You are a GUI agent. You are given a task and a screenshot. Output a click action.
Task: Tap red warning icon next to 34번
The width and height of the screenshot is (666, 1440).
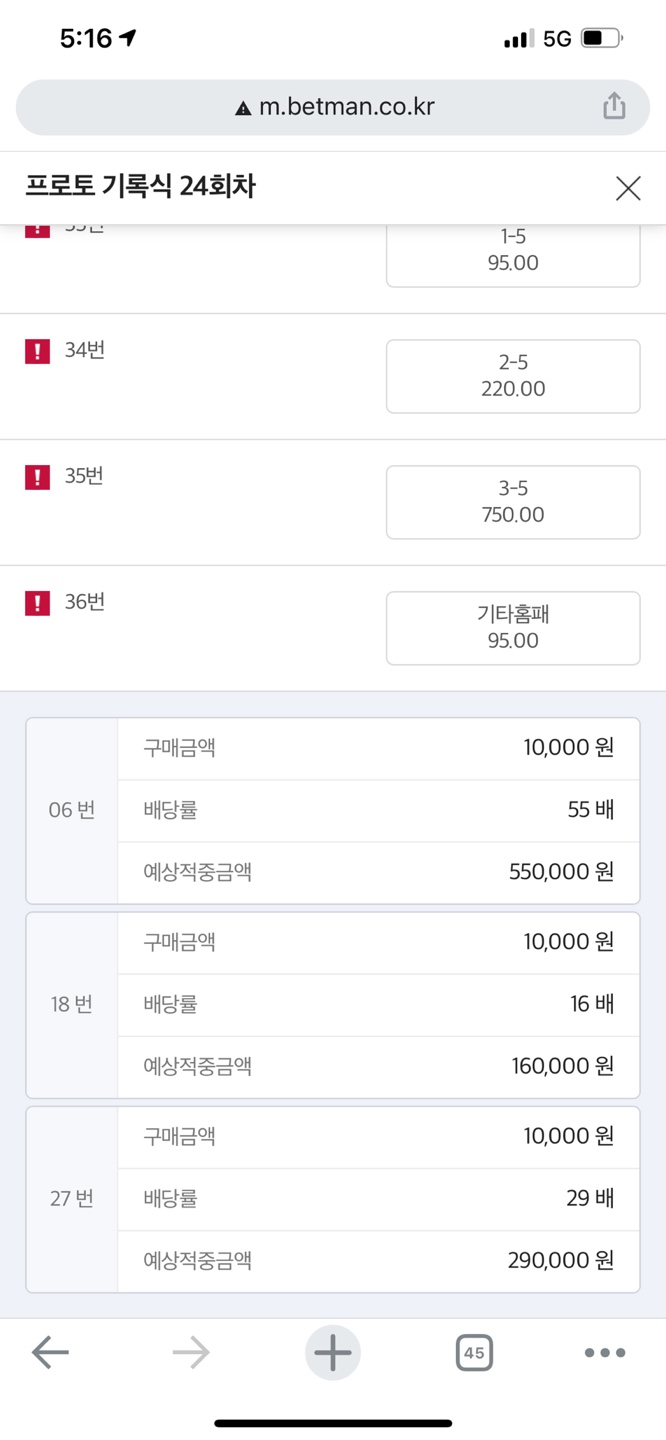click(37, 351)
